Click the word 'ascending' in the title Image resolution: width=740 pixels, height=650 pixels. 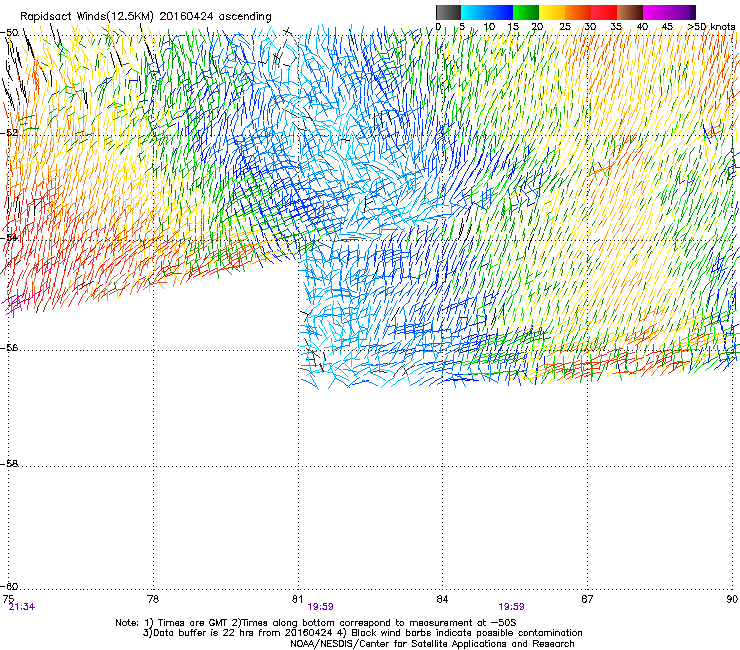click(x=245, y=17)
